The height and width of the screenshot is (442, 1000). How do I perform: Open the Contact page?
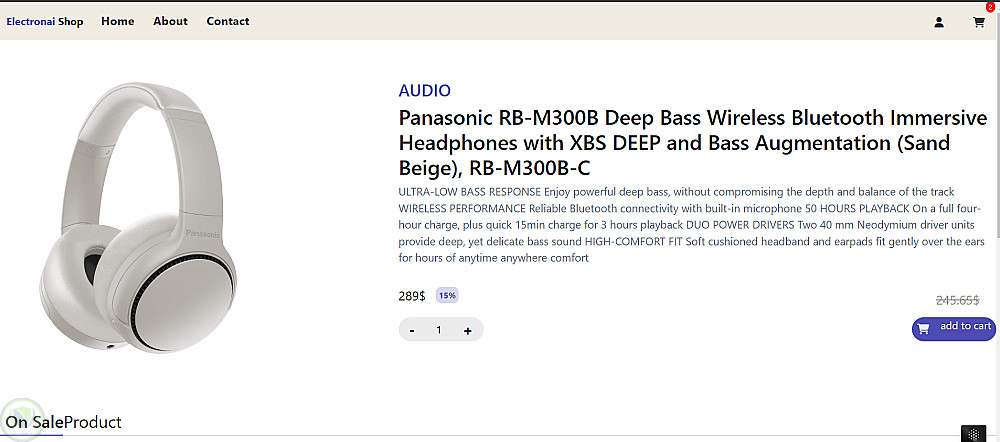coord(228,21)
